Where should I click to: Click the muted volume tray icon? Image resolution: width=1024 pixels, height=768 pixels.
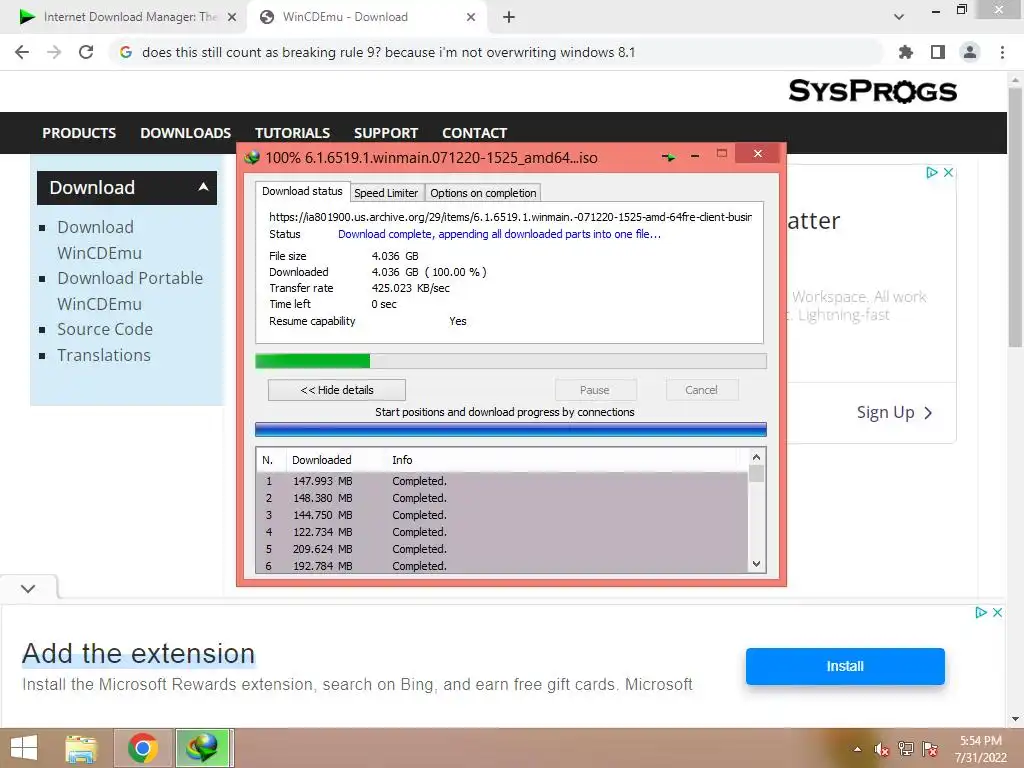coord(882,749)
